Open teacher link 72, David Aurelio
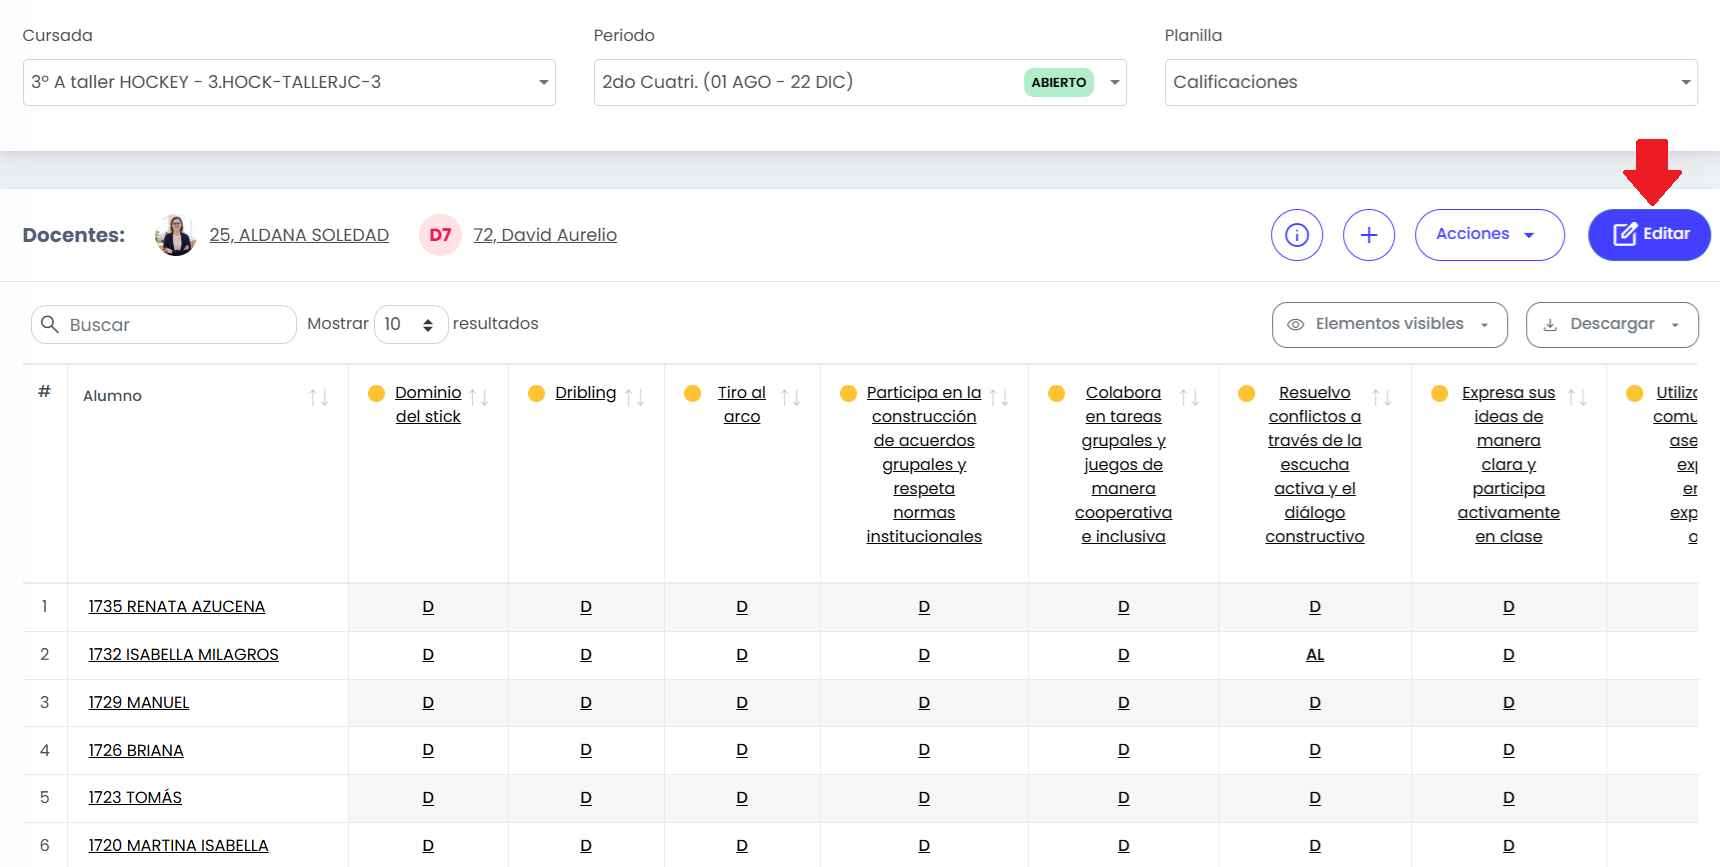Image resolution: width=1720 pixels, height=867 pixels. [545, 235]
